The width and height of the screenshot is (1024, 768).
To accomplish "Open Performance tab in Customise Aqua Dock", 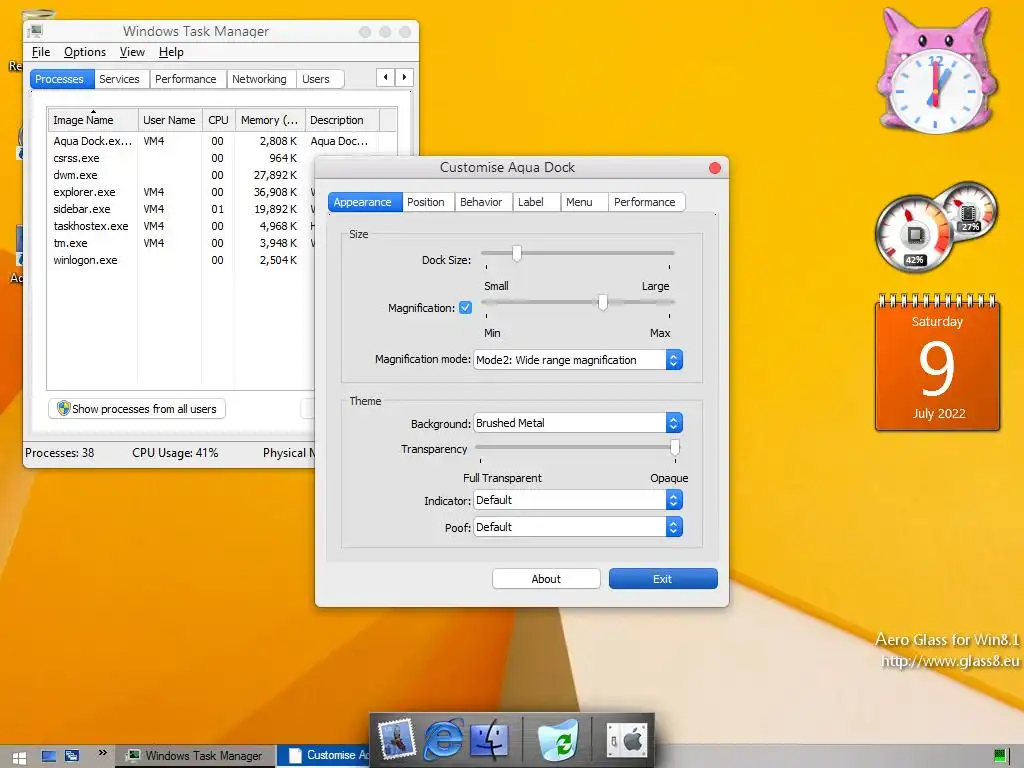I will pyautogui.click(x=645, y=202).
